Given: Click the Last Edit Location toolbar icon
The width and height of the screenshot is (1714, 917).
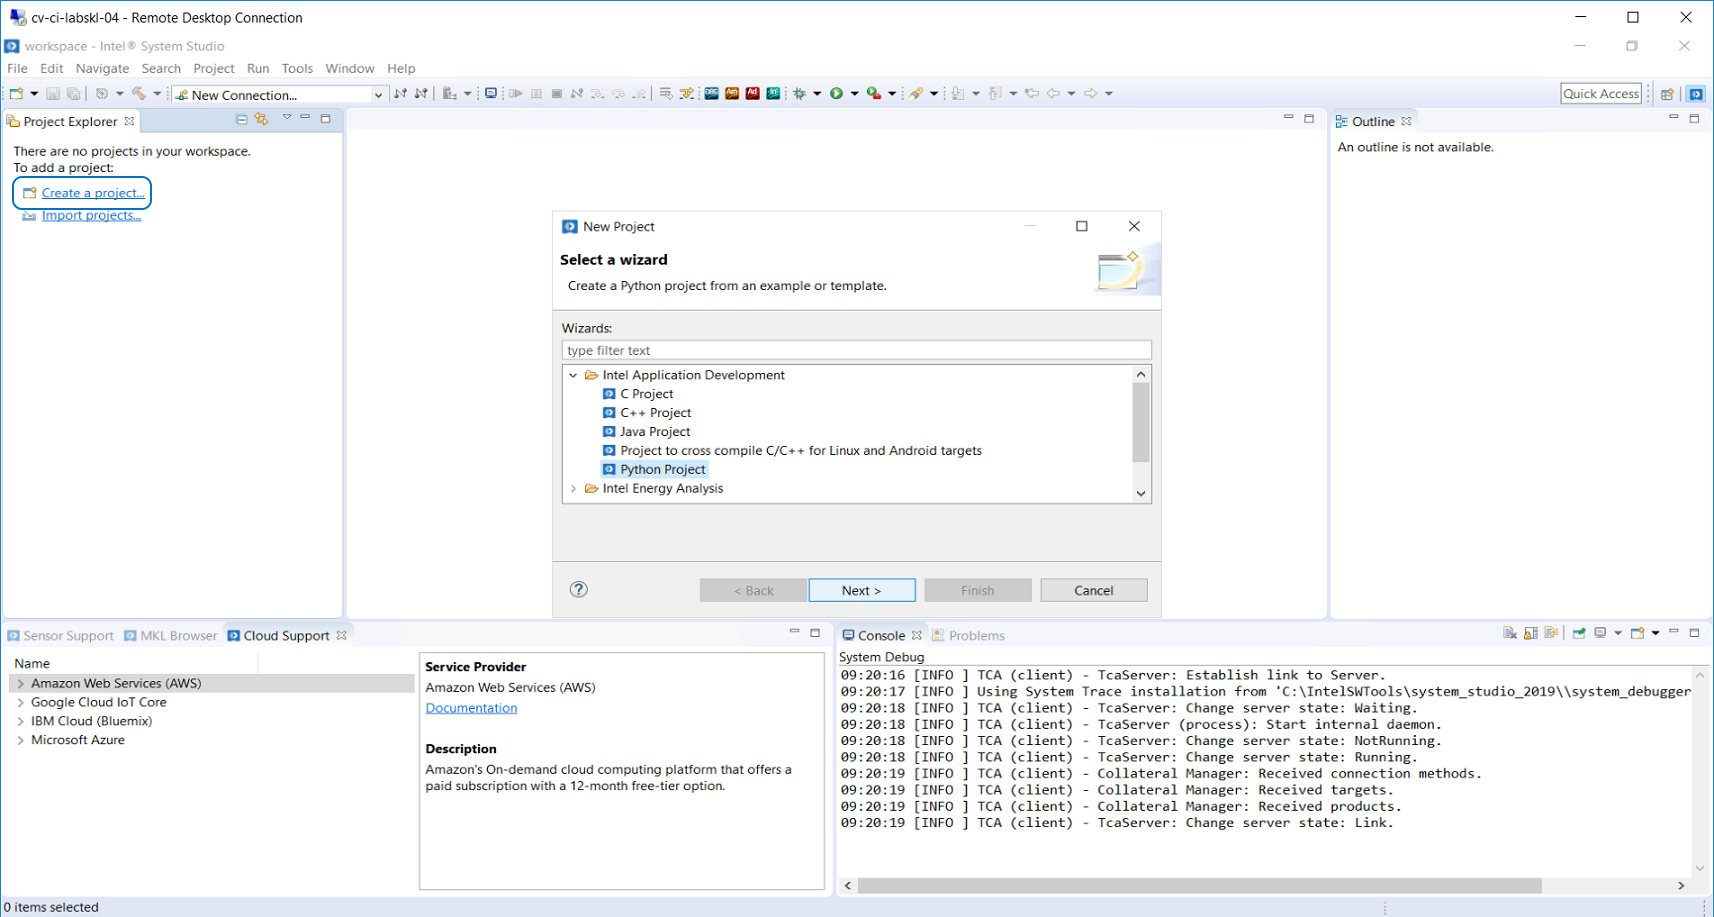Looking at the screenshot, I should click(x=1032, y=94).
